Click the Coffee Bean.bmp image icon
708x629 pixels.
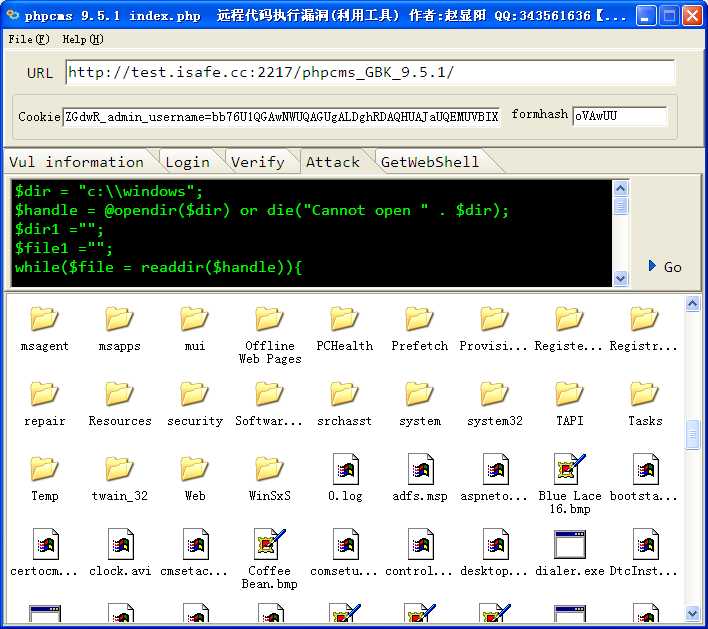pos(270,544)
